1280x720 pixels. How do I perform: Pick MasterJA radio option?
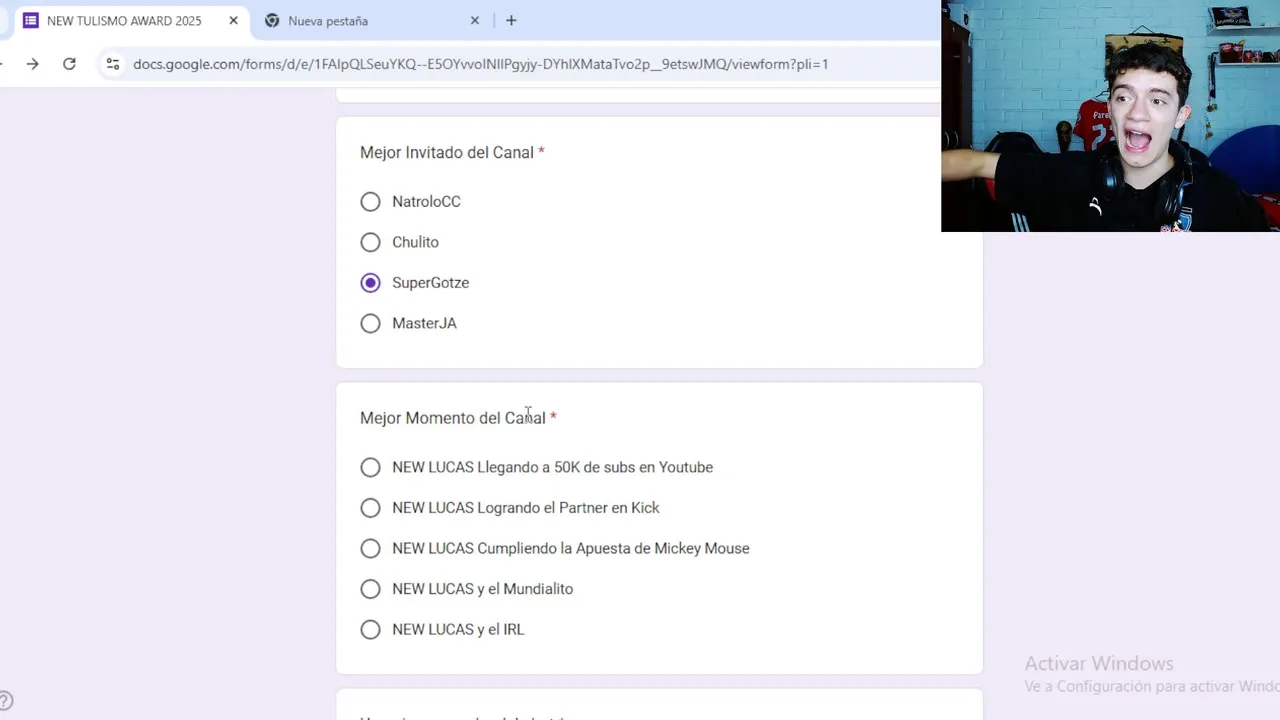pyautogui.click(x=371, y=323)
